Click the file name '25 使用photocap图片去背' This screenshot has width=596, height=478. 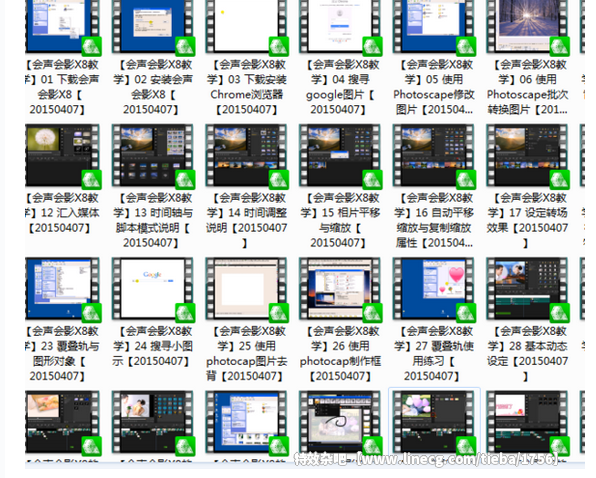click(x=246, y=353)
